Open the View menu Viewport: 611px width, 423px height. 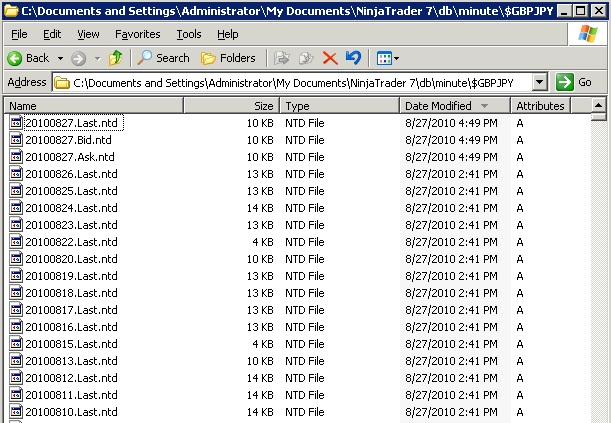point(88,34)
